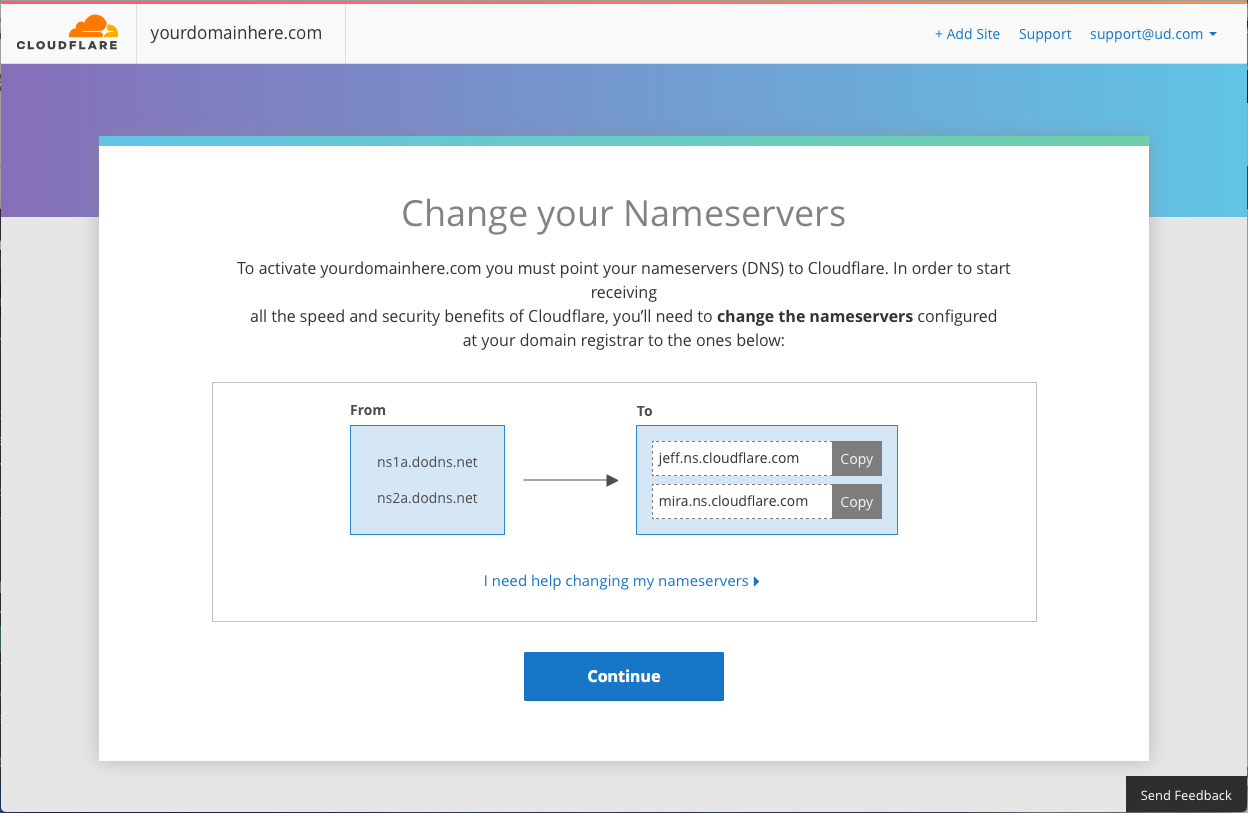Click the + Add Site link
The image size is (1248, 813).
click(x=967, y=34)
